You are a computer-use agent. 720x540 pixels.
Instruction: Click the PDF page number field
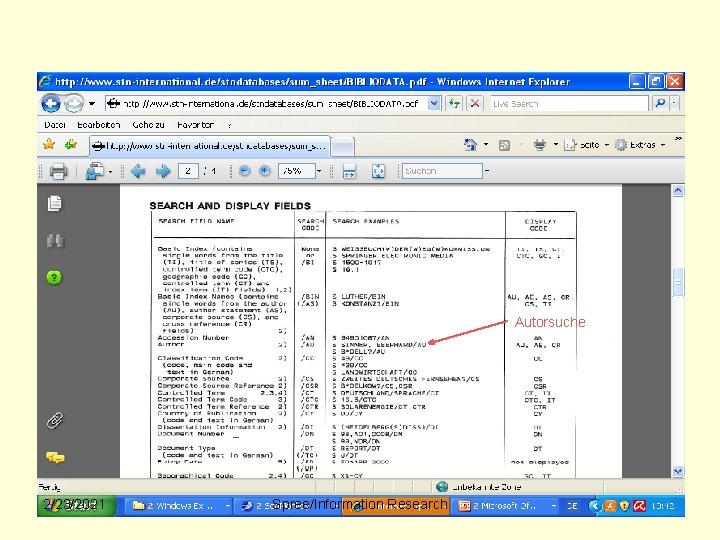[x=188, y=171]
